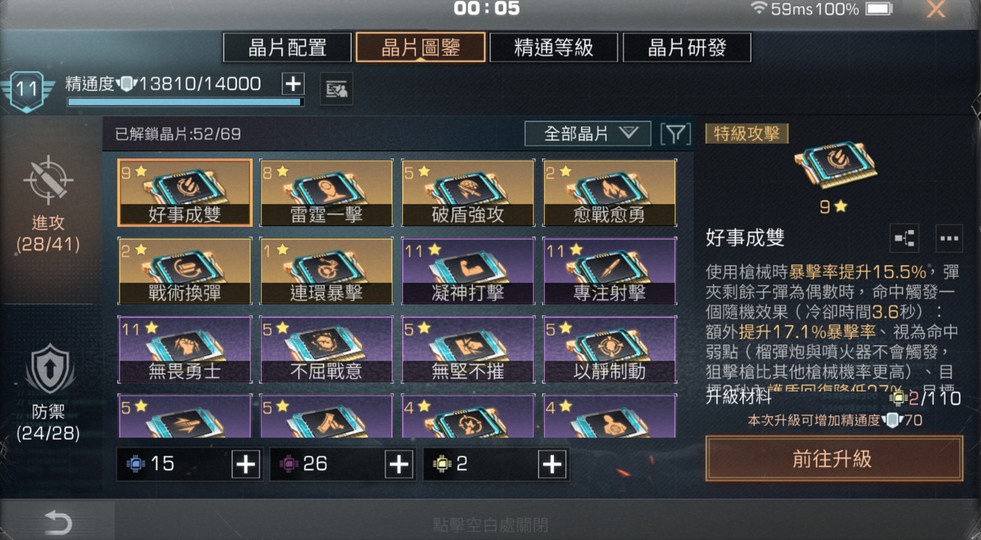The width and height of the screenshot is (981, 540).
Task: Select the 雷霆一擊 chip card
Action: click(x=326, y=193)
